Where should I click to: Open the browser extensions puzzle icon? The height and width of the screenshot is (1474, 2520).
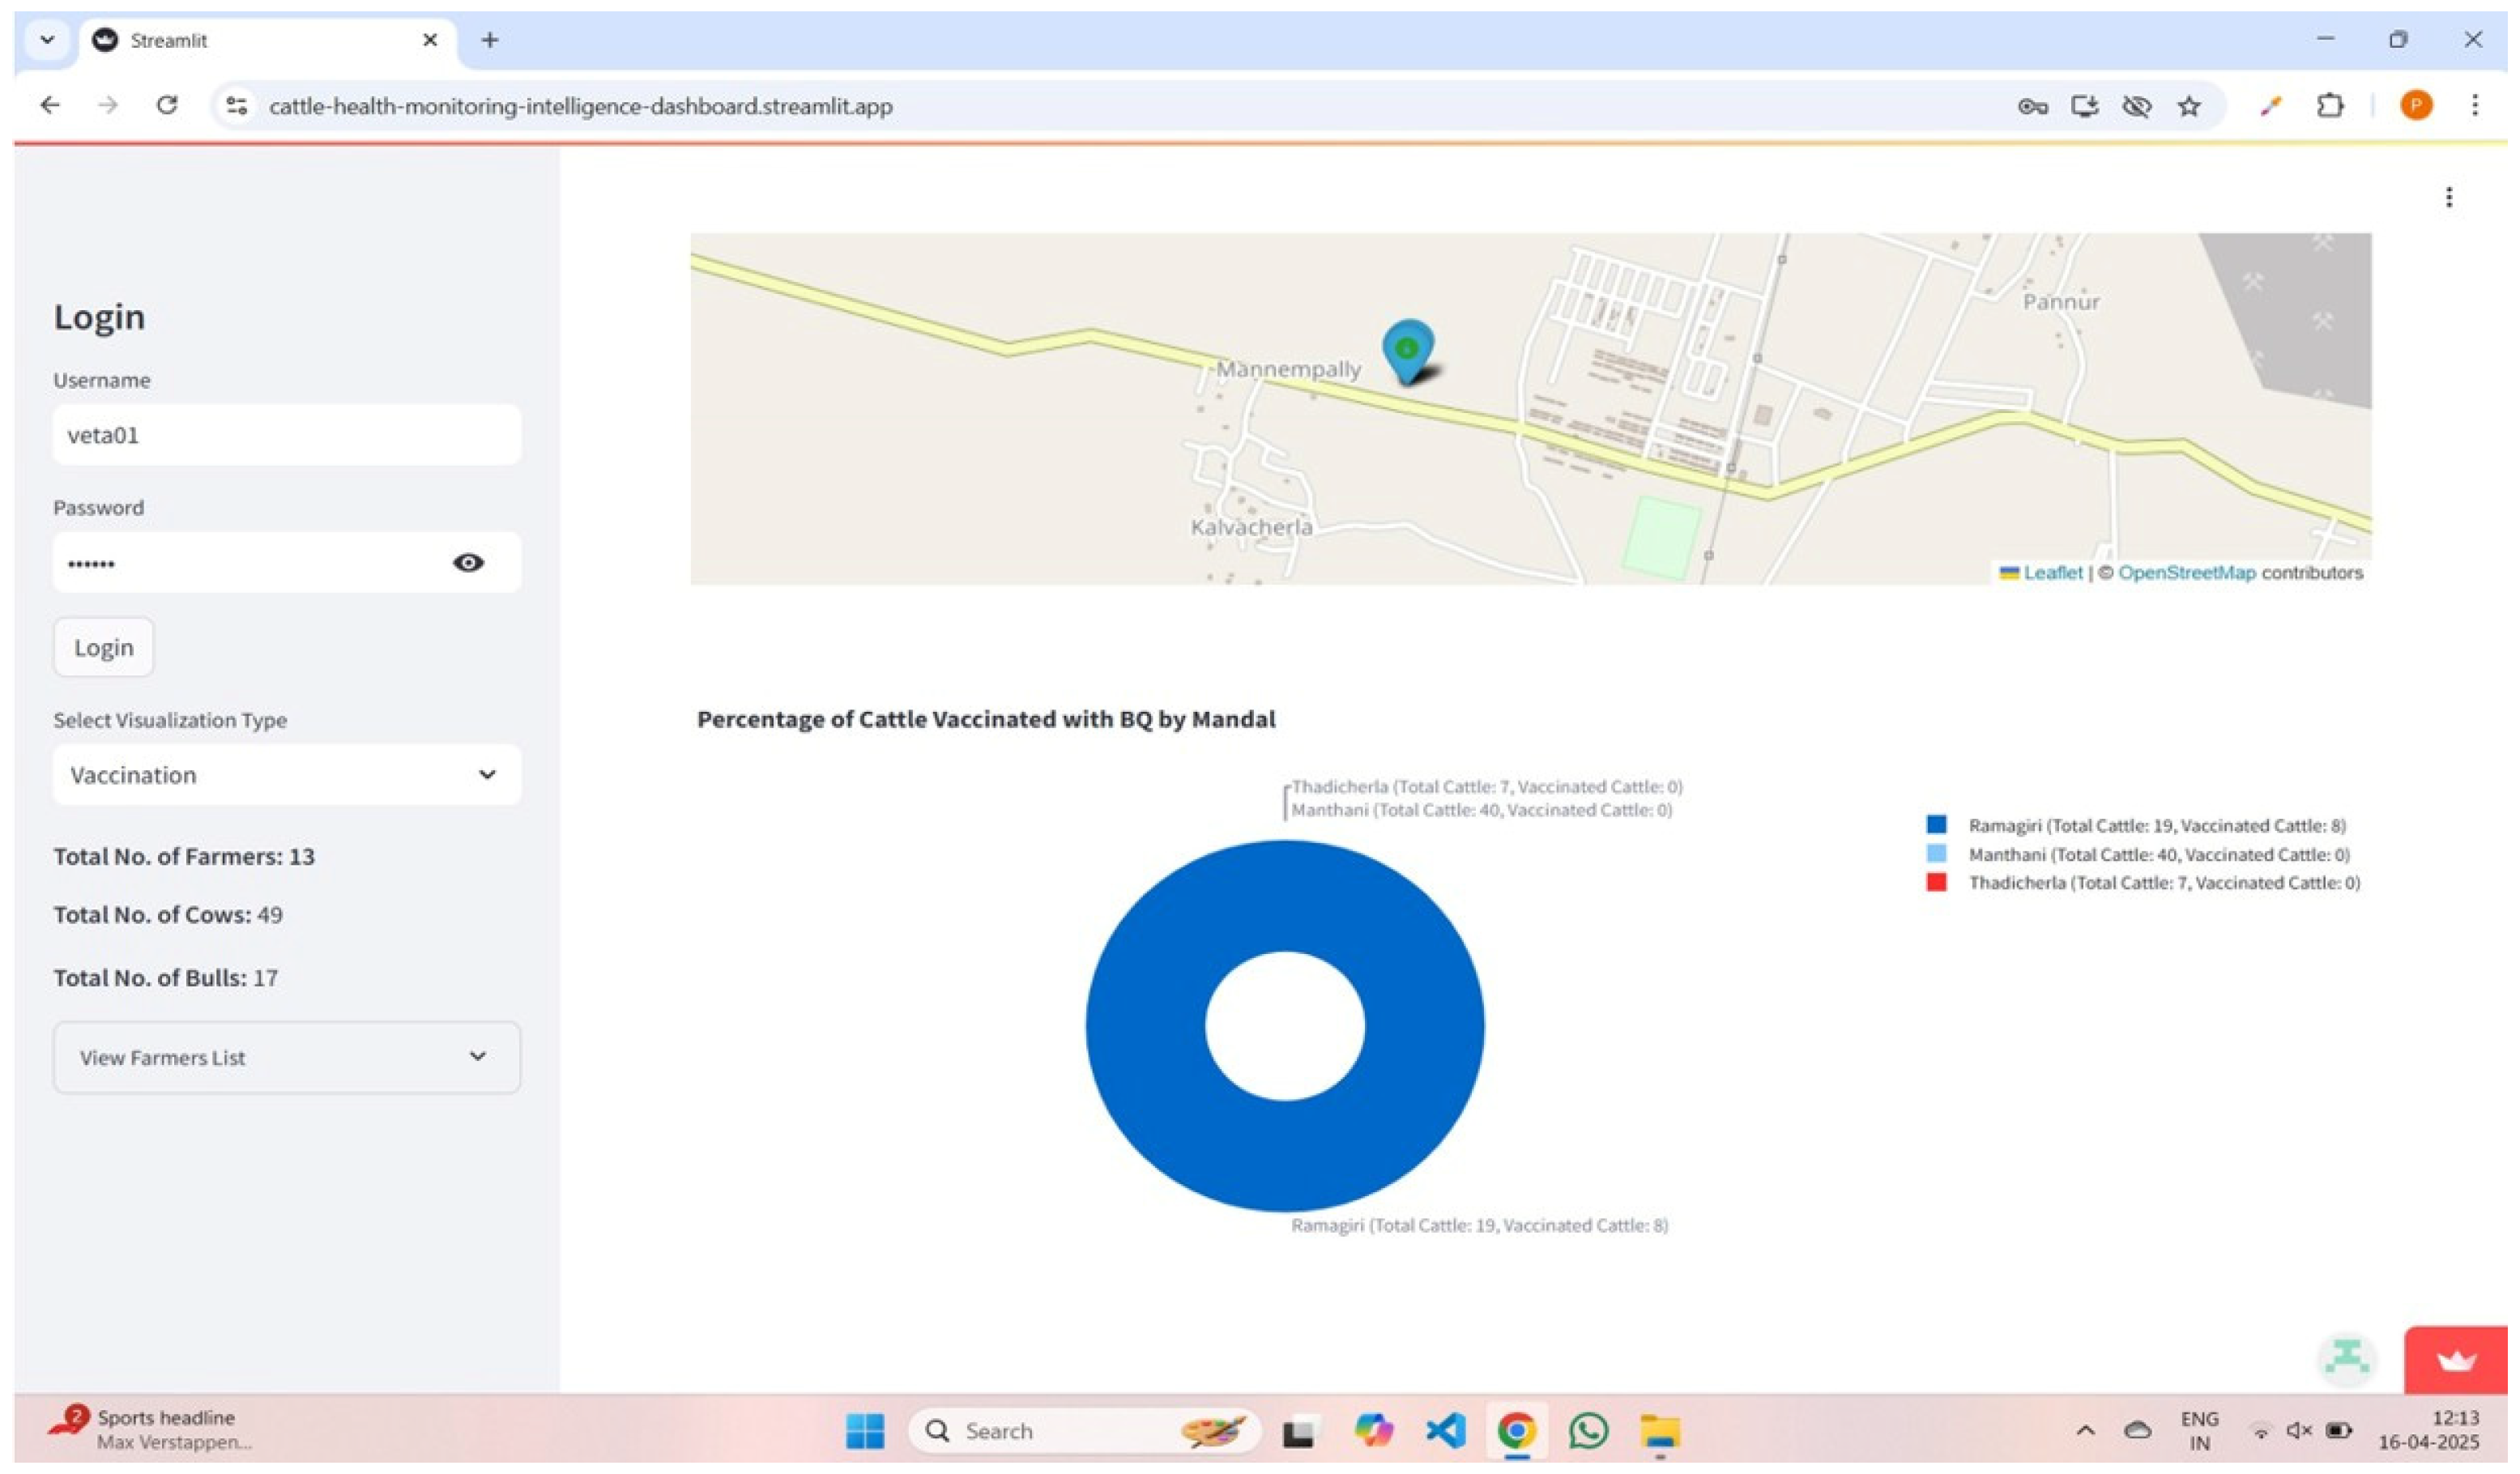[x=2330, y=106]
